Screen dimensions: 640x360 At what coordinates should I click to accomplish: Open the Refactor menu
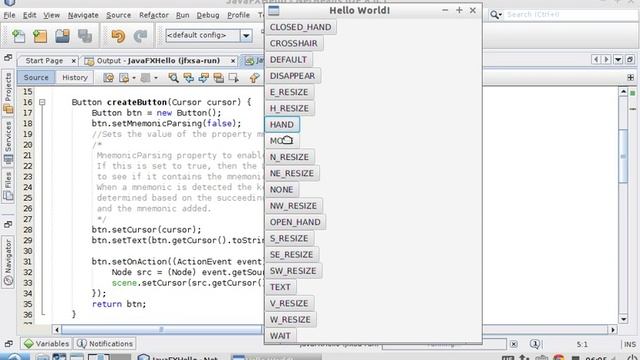pyautogui.click(x=153, y=15)
